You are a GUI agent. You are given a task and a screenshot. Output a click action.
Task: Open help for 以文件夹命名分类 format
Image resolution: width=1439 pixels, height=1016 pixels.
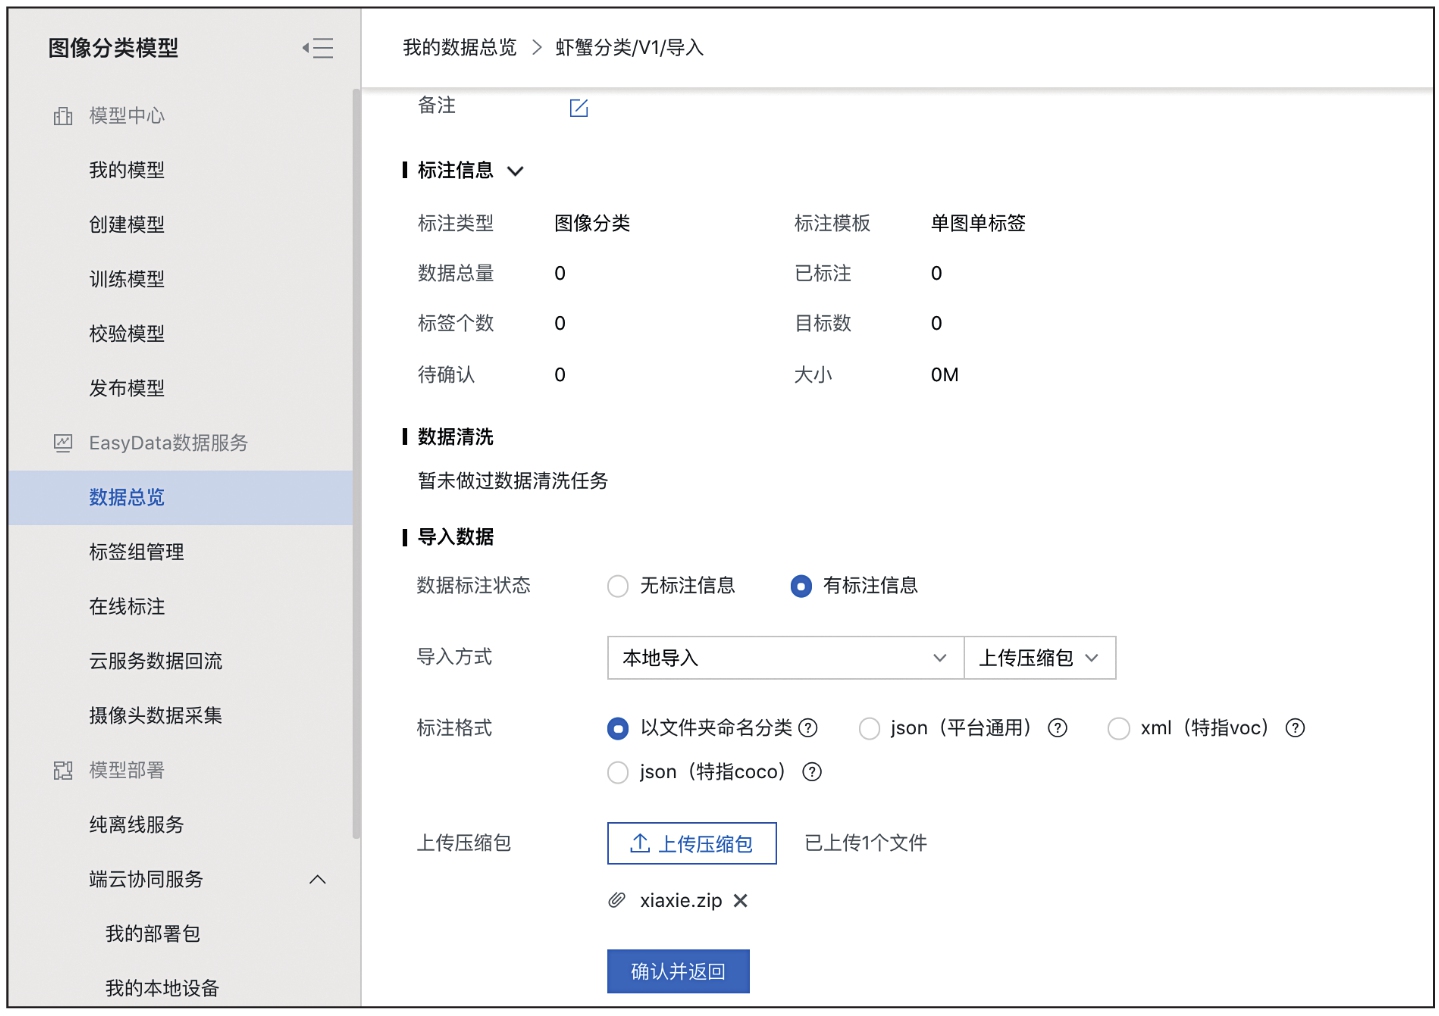coord(808,728)
